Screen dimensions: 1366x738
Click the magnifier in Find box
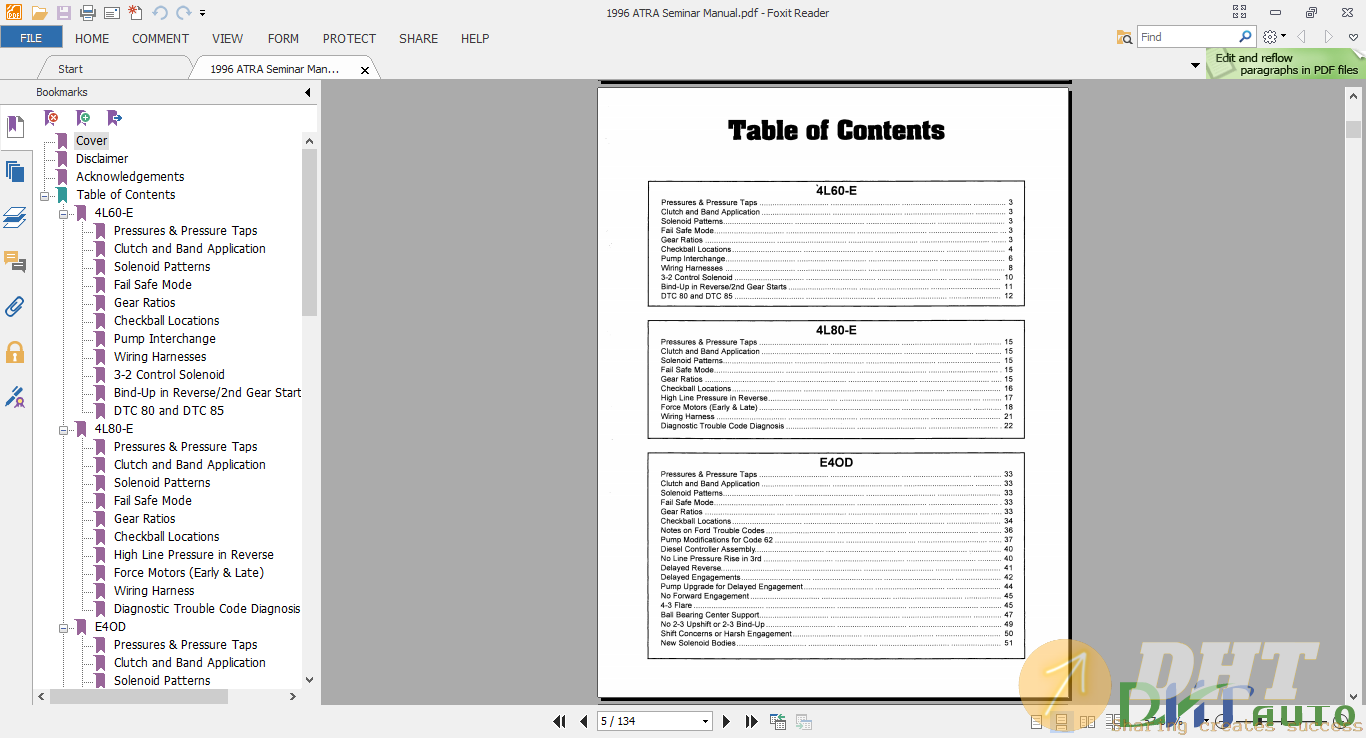click(x=1245, y=37)
